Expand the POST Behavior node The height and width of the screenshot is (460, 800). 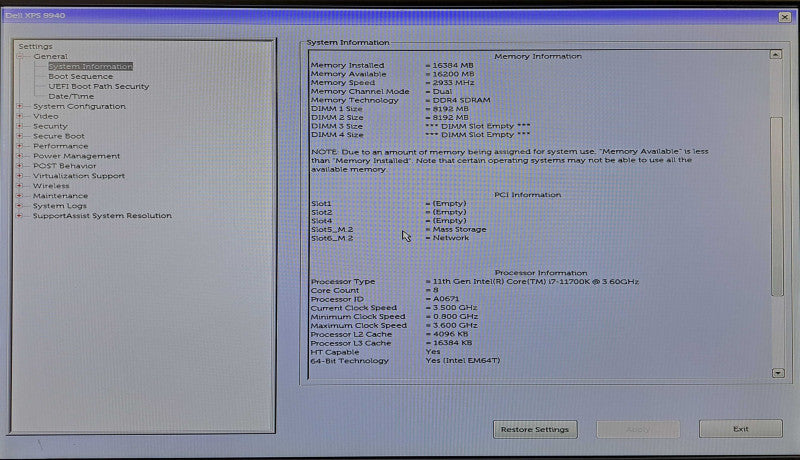coord(20,166)
